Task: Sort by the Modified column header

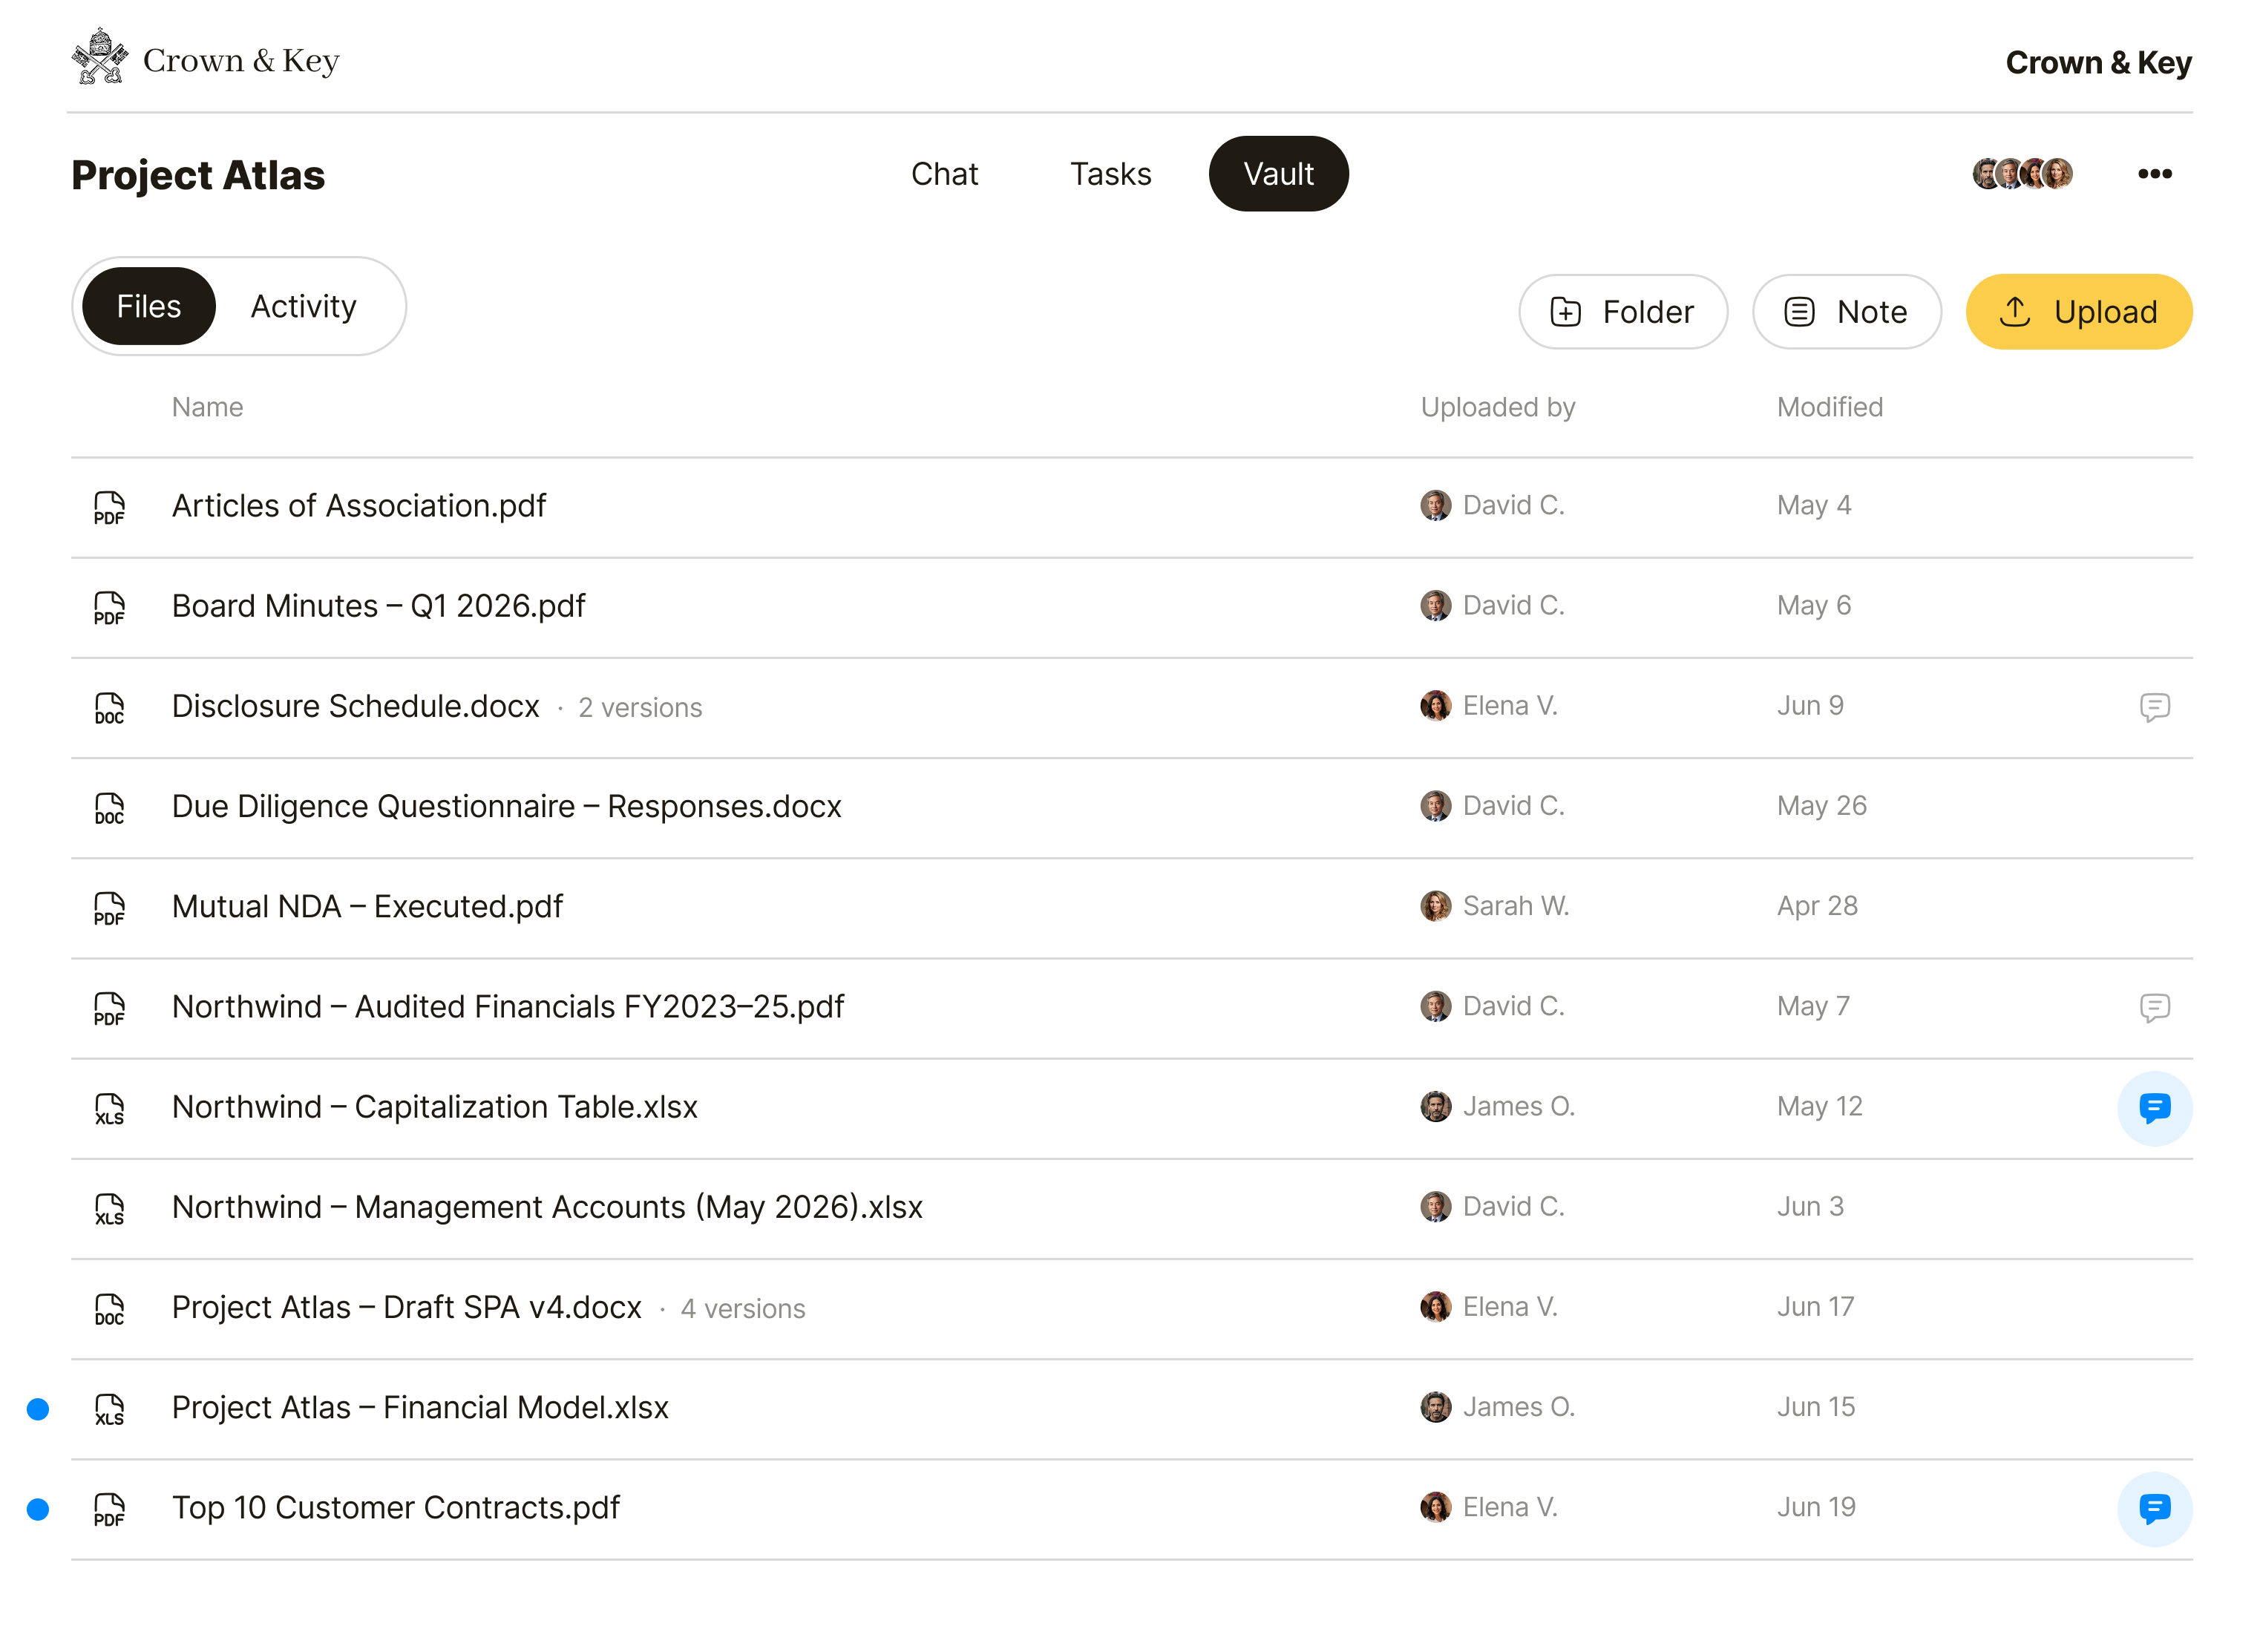Action: [1829, 407]
